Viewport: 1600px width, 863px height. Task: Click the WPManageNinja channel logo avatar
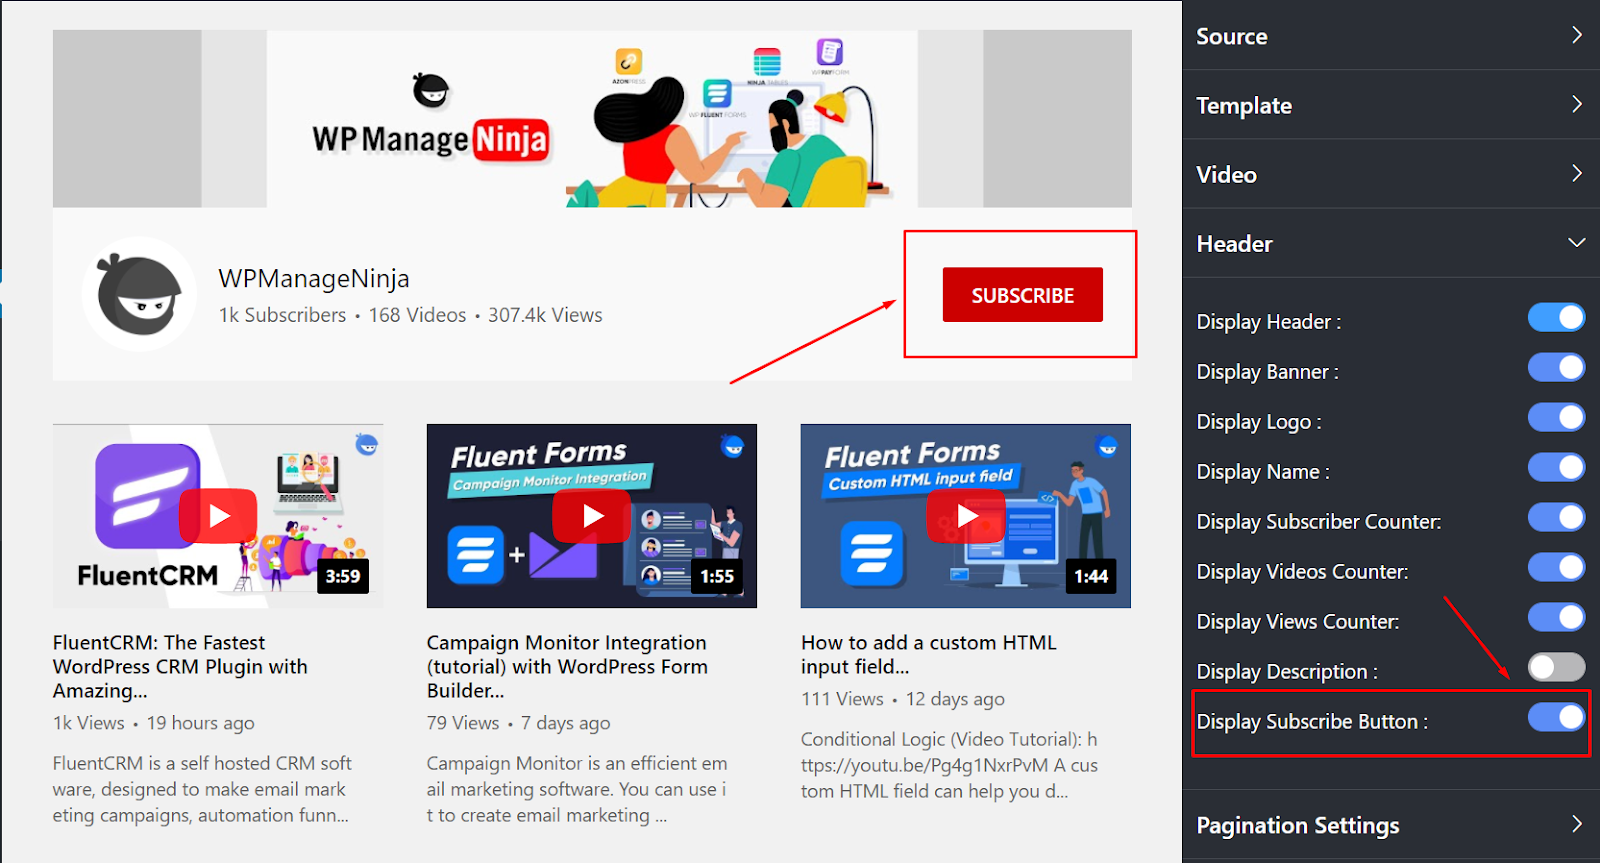point(140,294)
